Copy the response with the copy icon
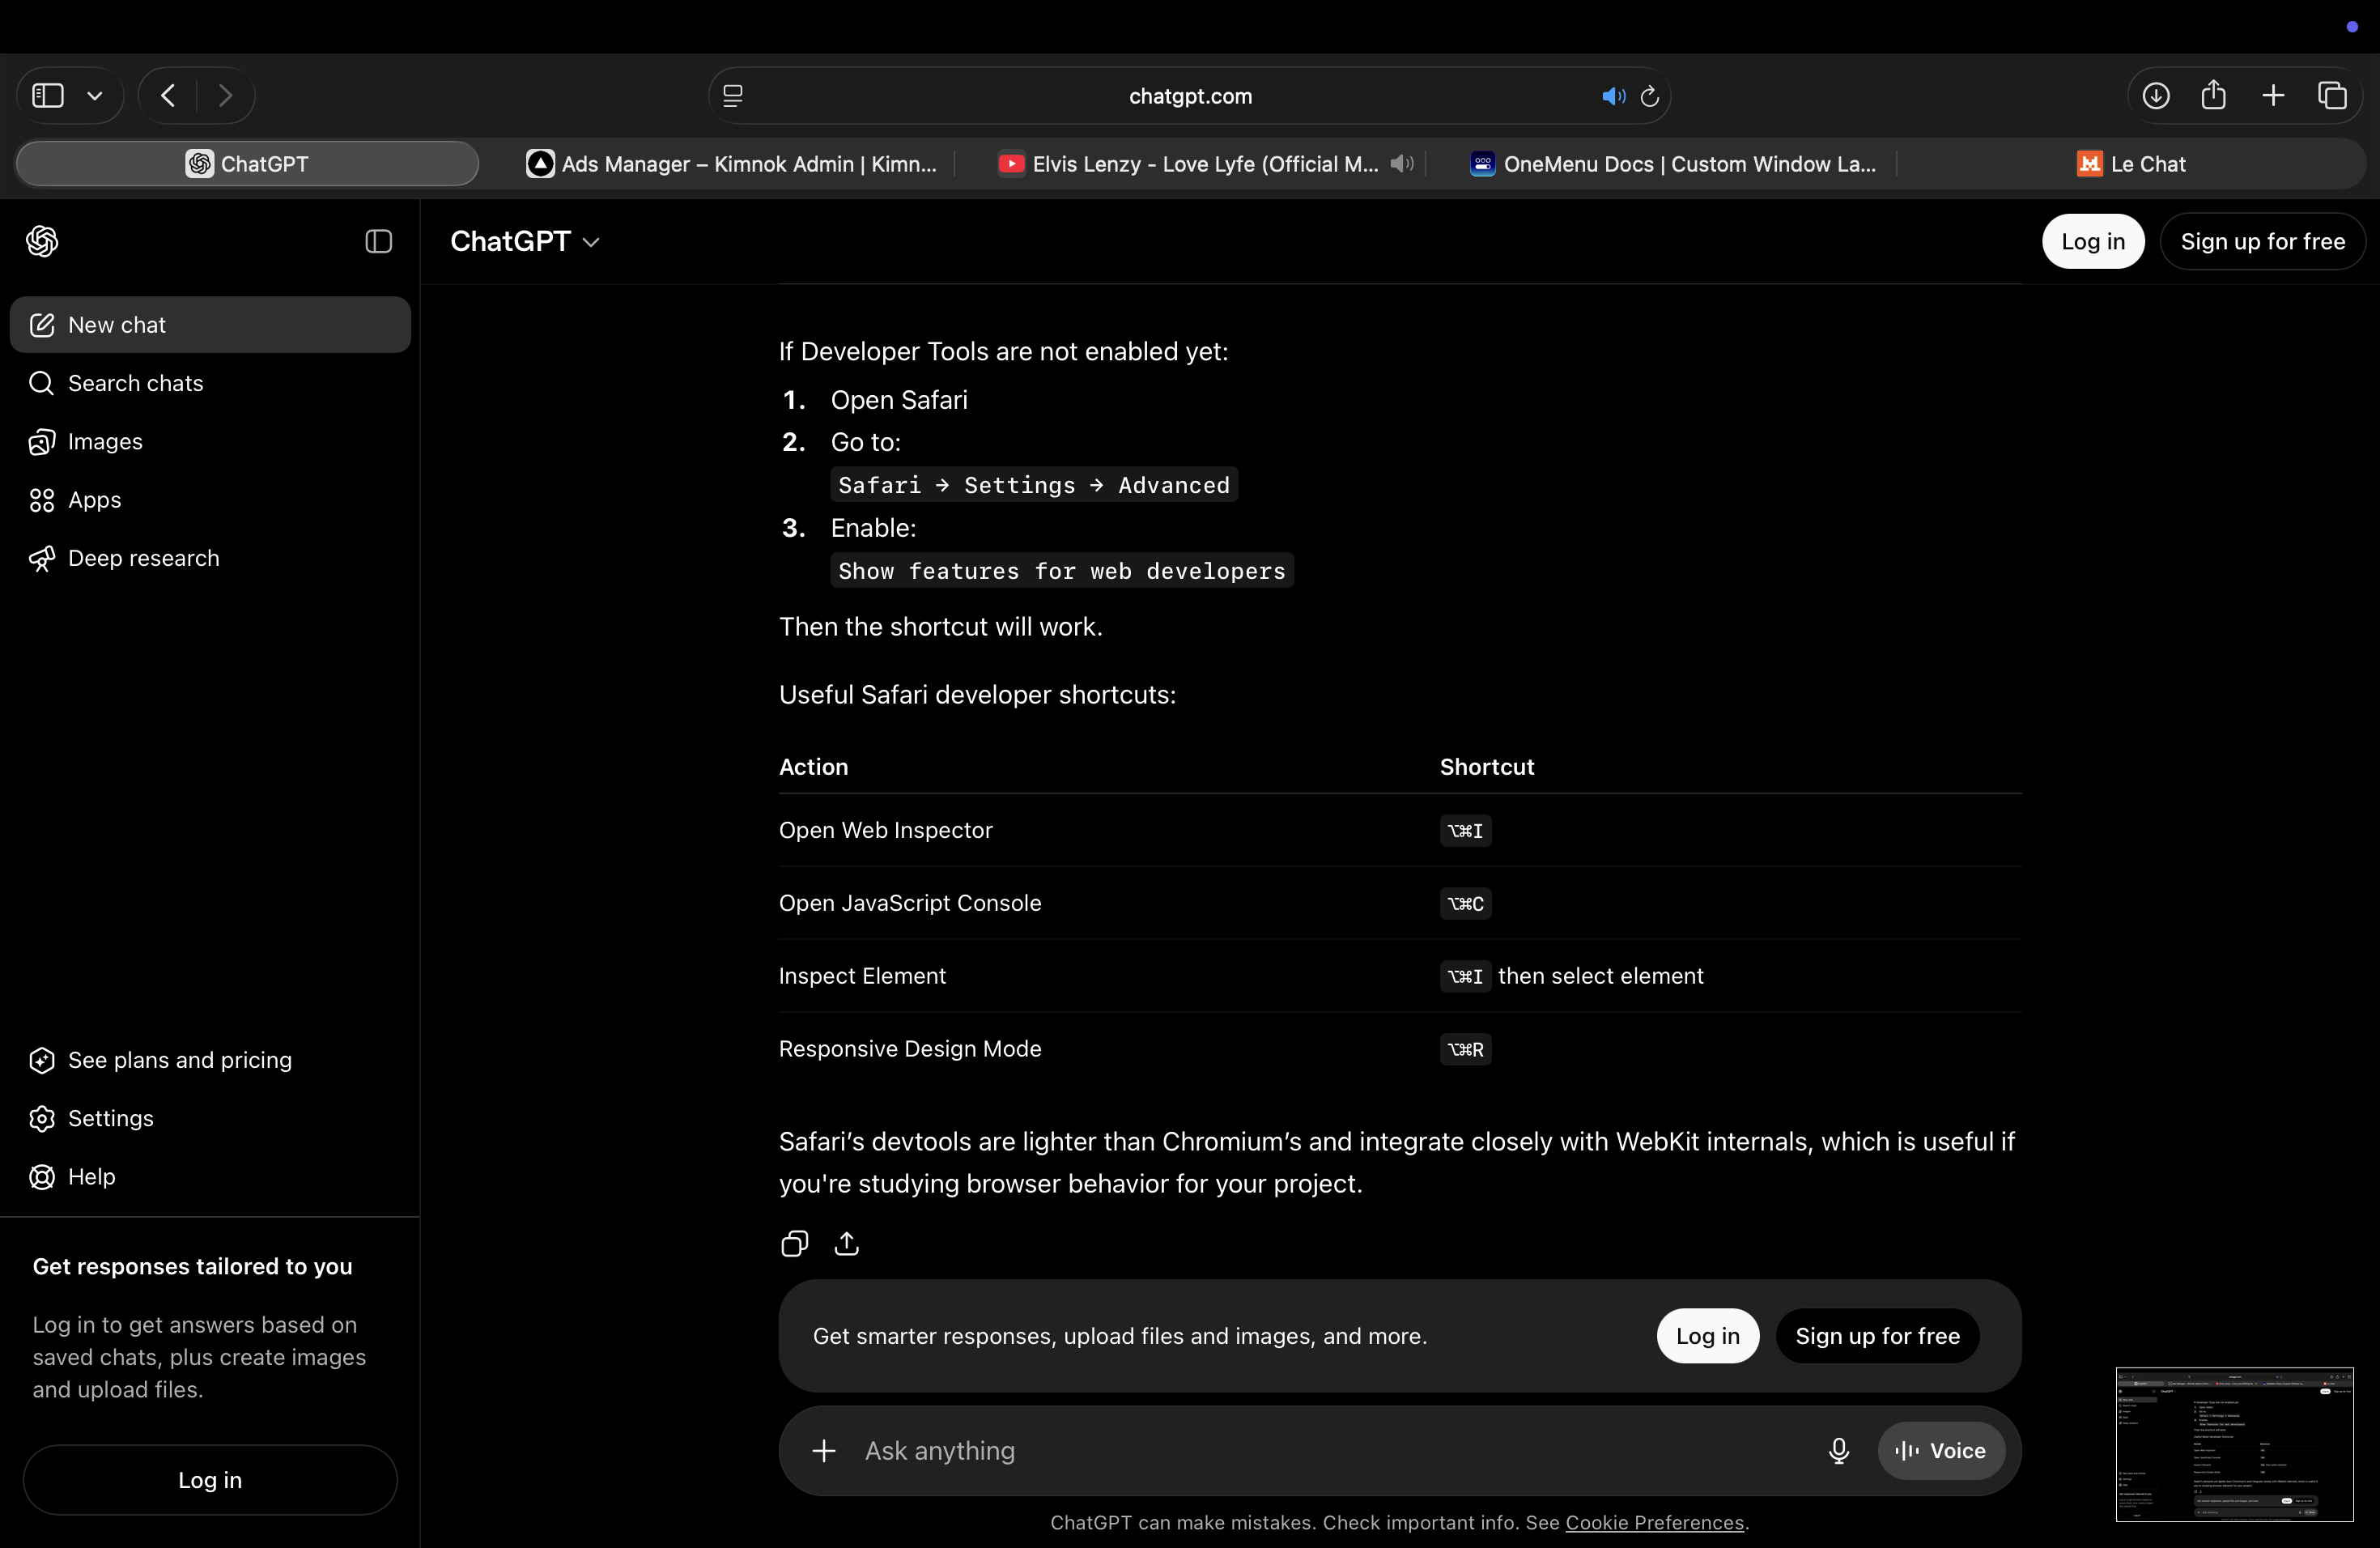The image size is (2380, 1548). (x=795, y=1243)
